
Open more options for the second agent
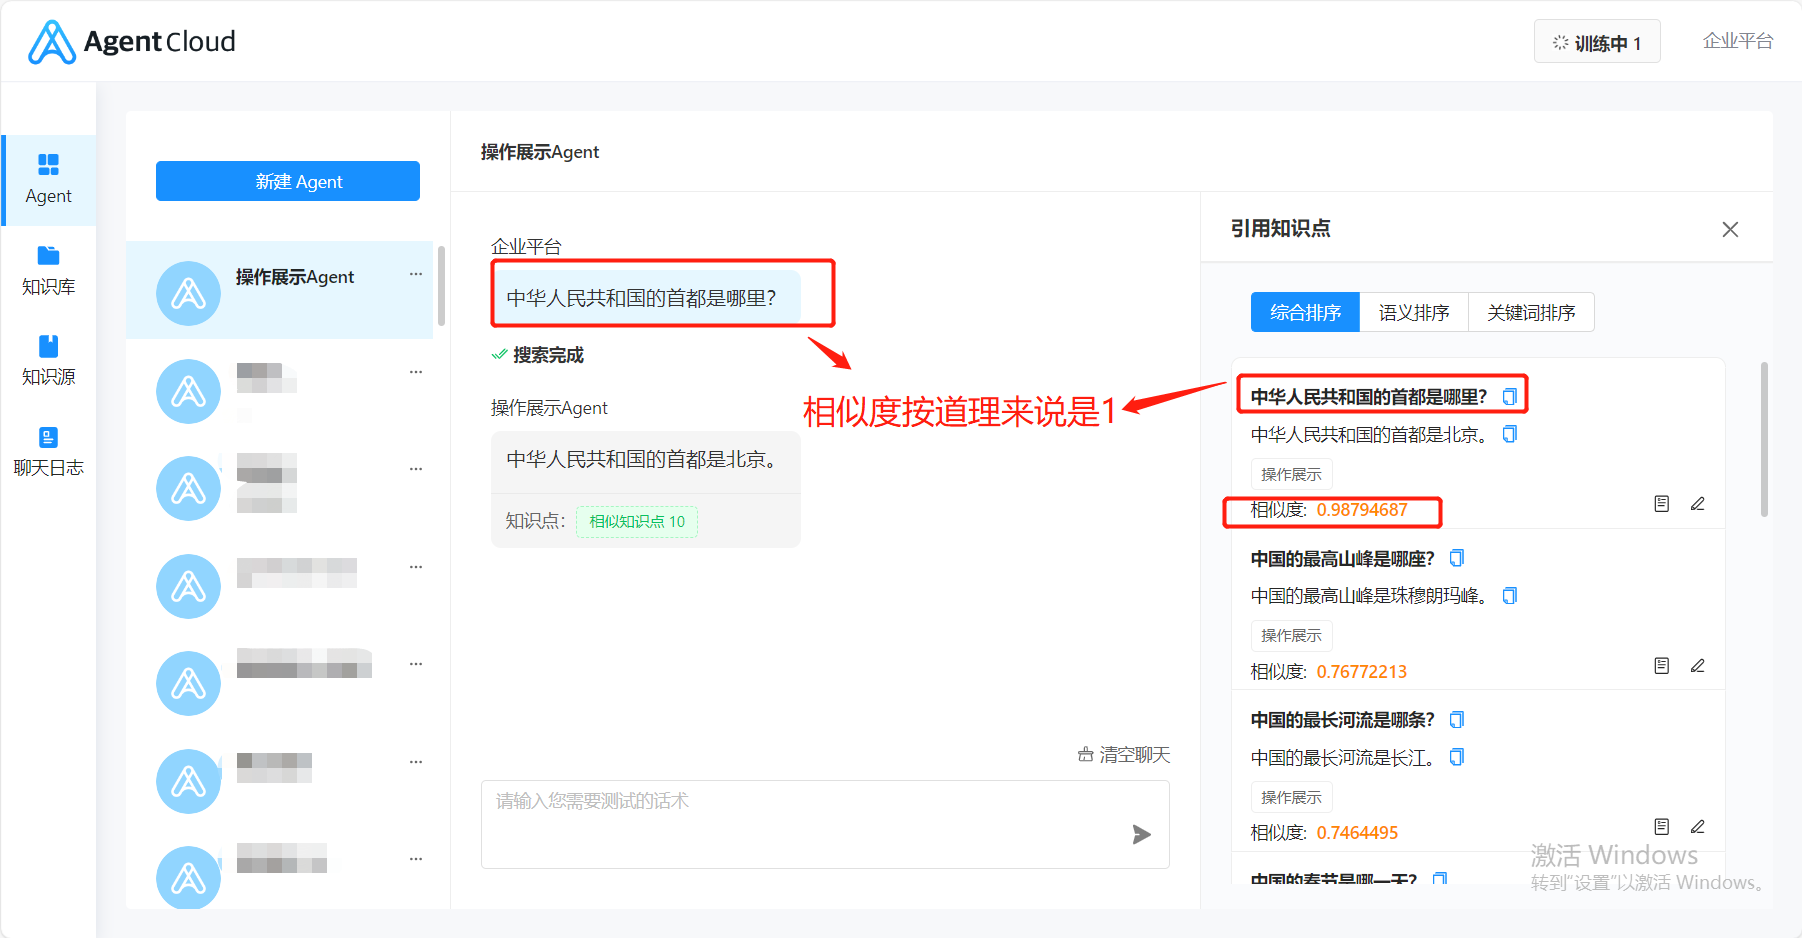416,372
